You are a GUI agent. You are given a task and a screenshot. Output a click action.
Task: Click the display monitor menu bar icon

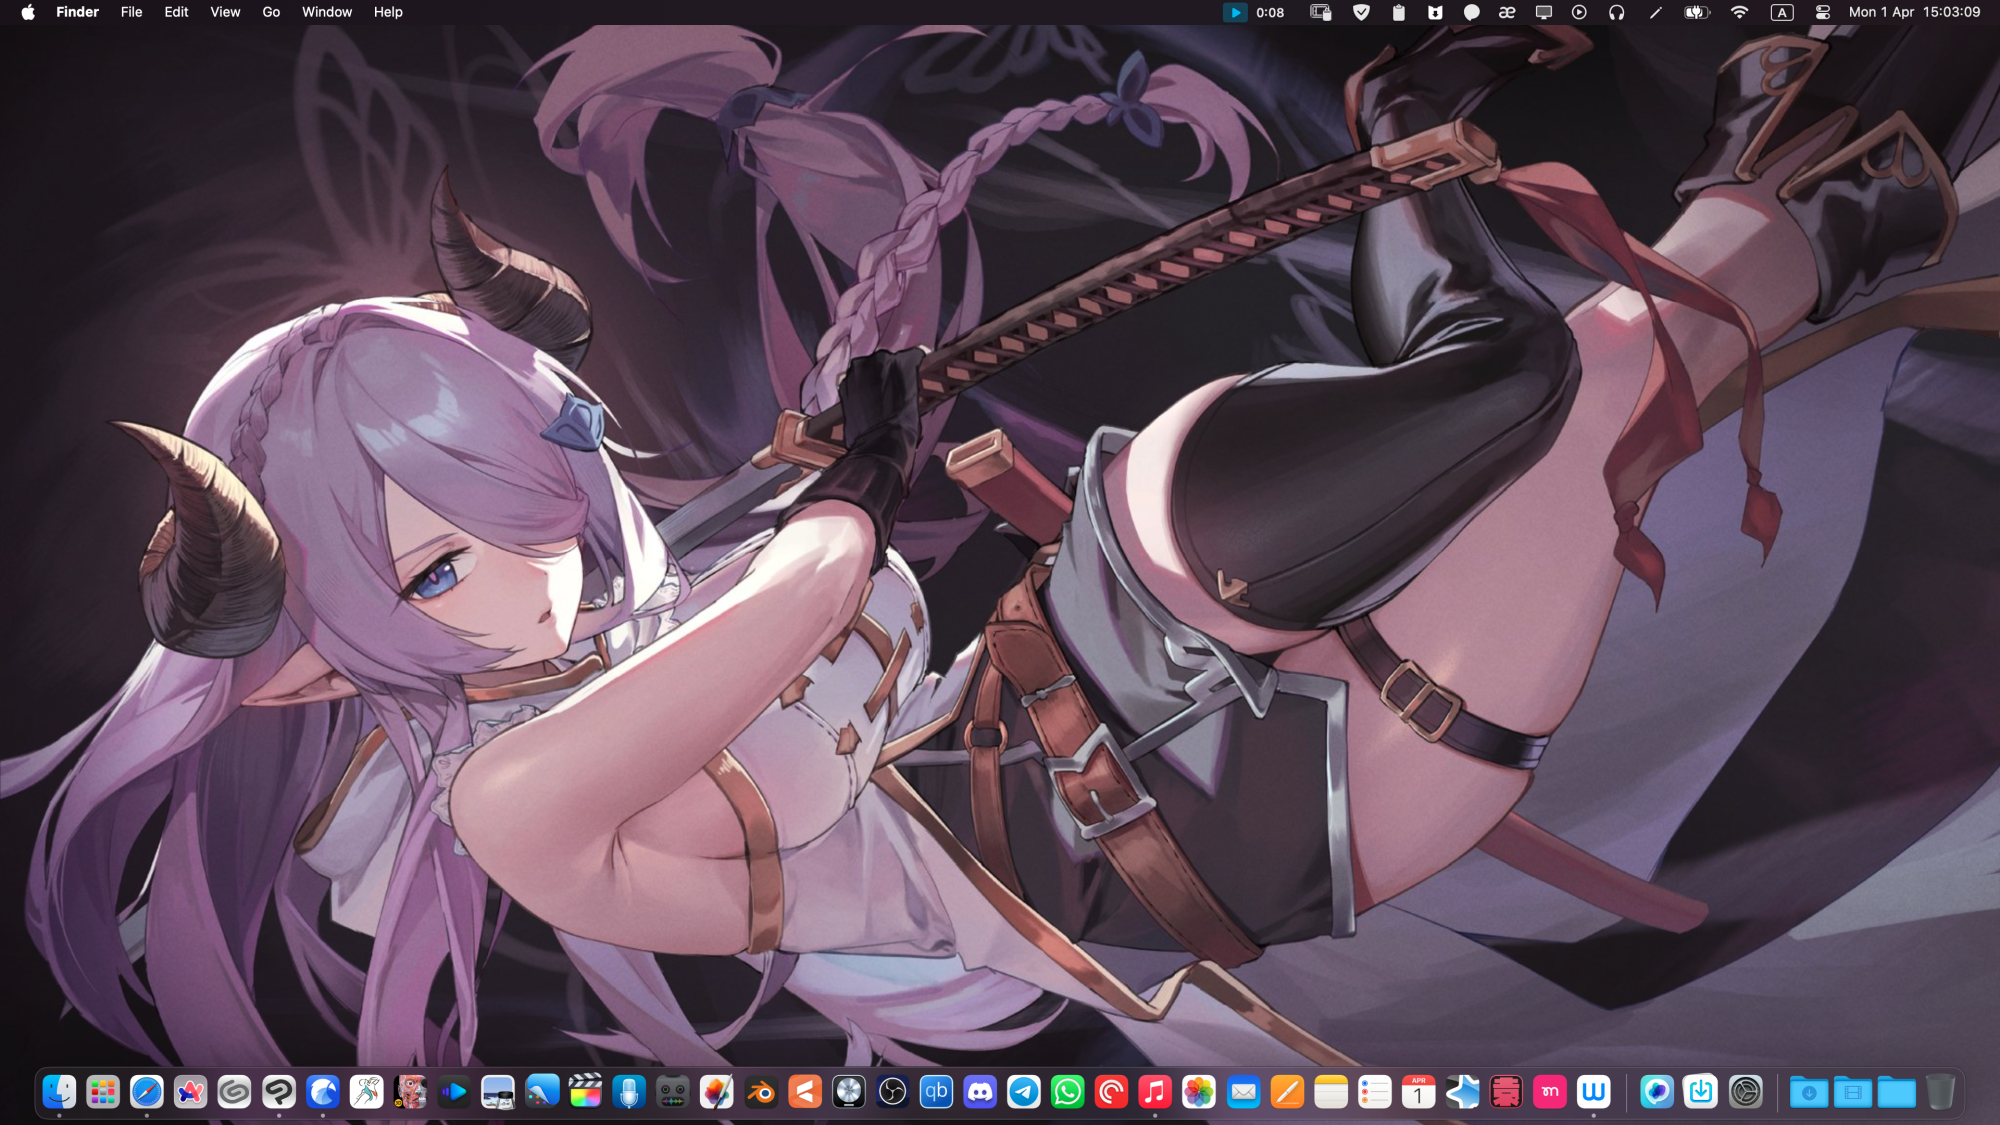(1544, 12)
